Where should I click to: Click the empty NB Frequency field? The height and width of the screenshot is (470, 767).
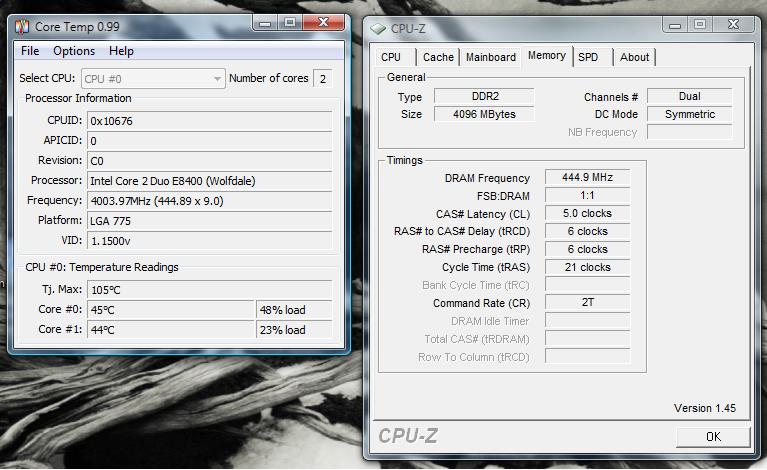coord(690,132)
